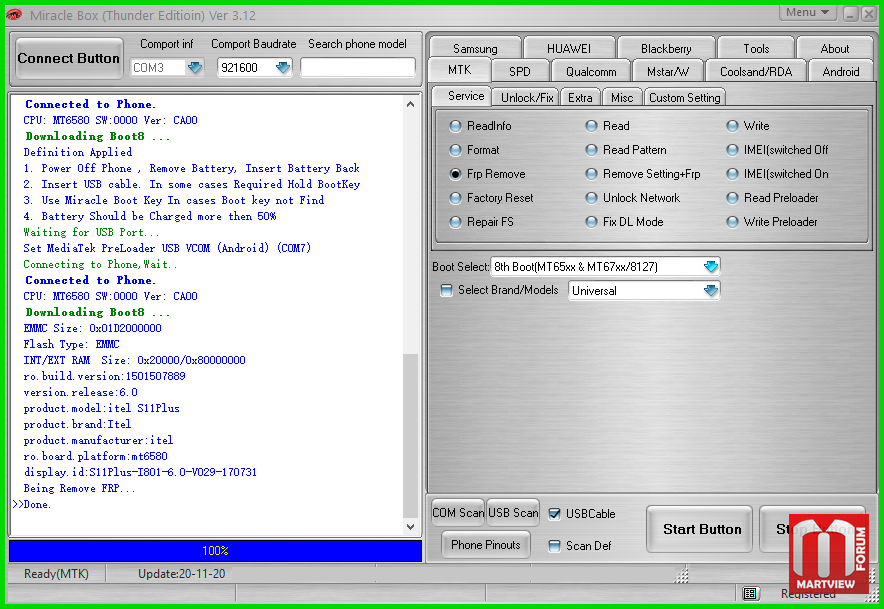Image resolution: width=884 pixels, height=609 pixels.
Task: Click the 100% progress bar
Action: (x=215, y=550)
